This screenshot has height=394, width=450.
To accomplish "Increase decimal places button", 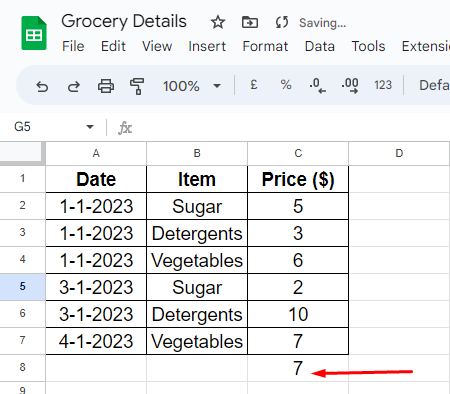I will [x=350, y=85].
